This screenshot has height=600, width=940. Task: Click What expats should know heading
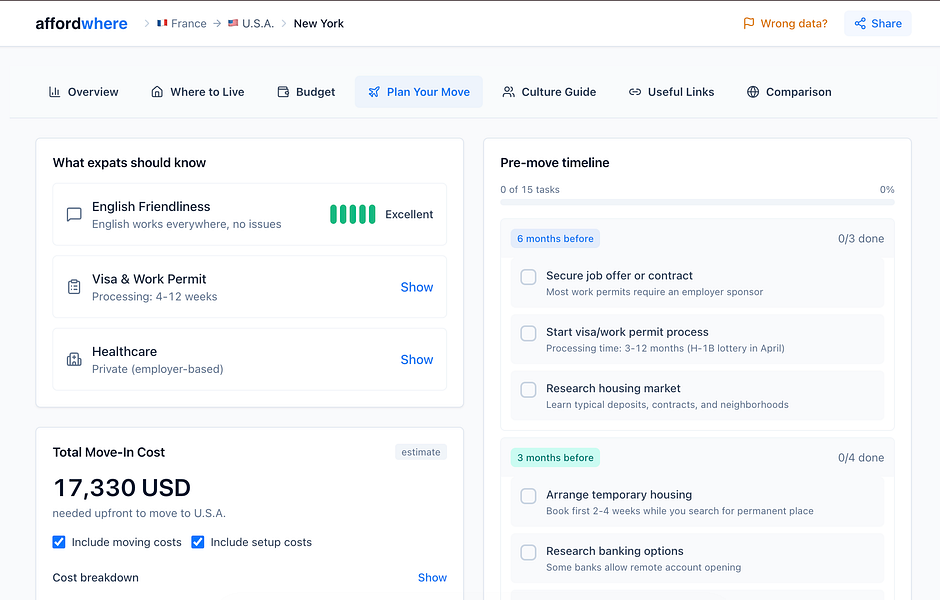129,162
